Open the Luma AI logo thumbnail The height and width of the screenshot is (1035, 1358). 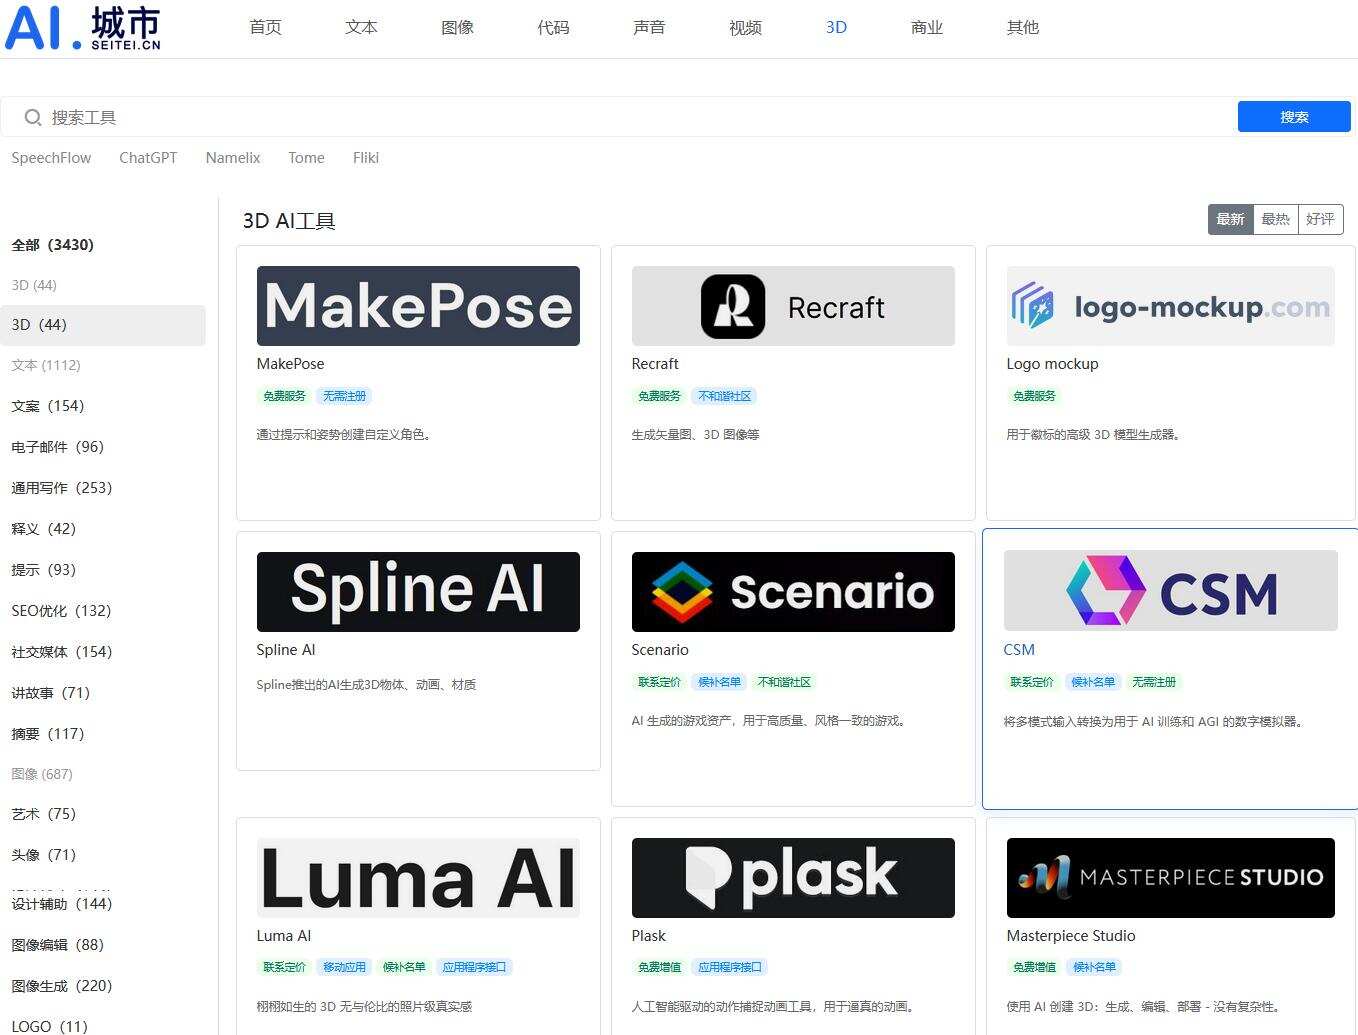click(418, 878)
